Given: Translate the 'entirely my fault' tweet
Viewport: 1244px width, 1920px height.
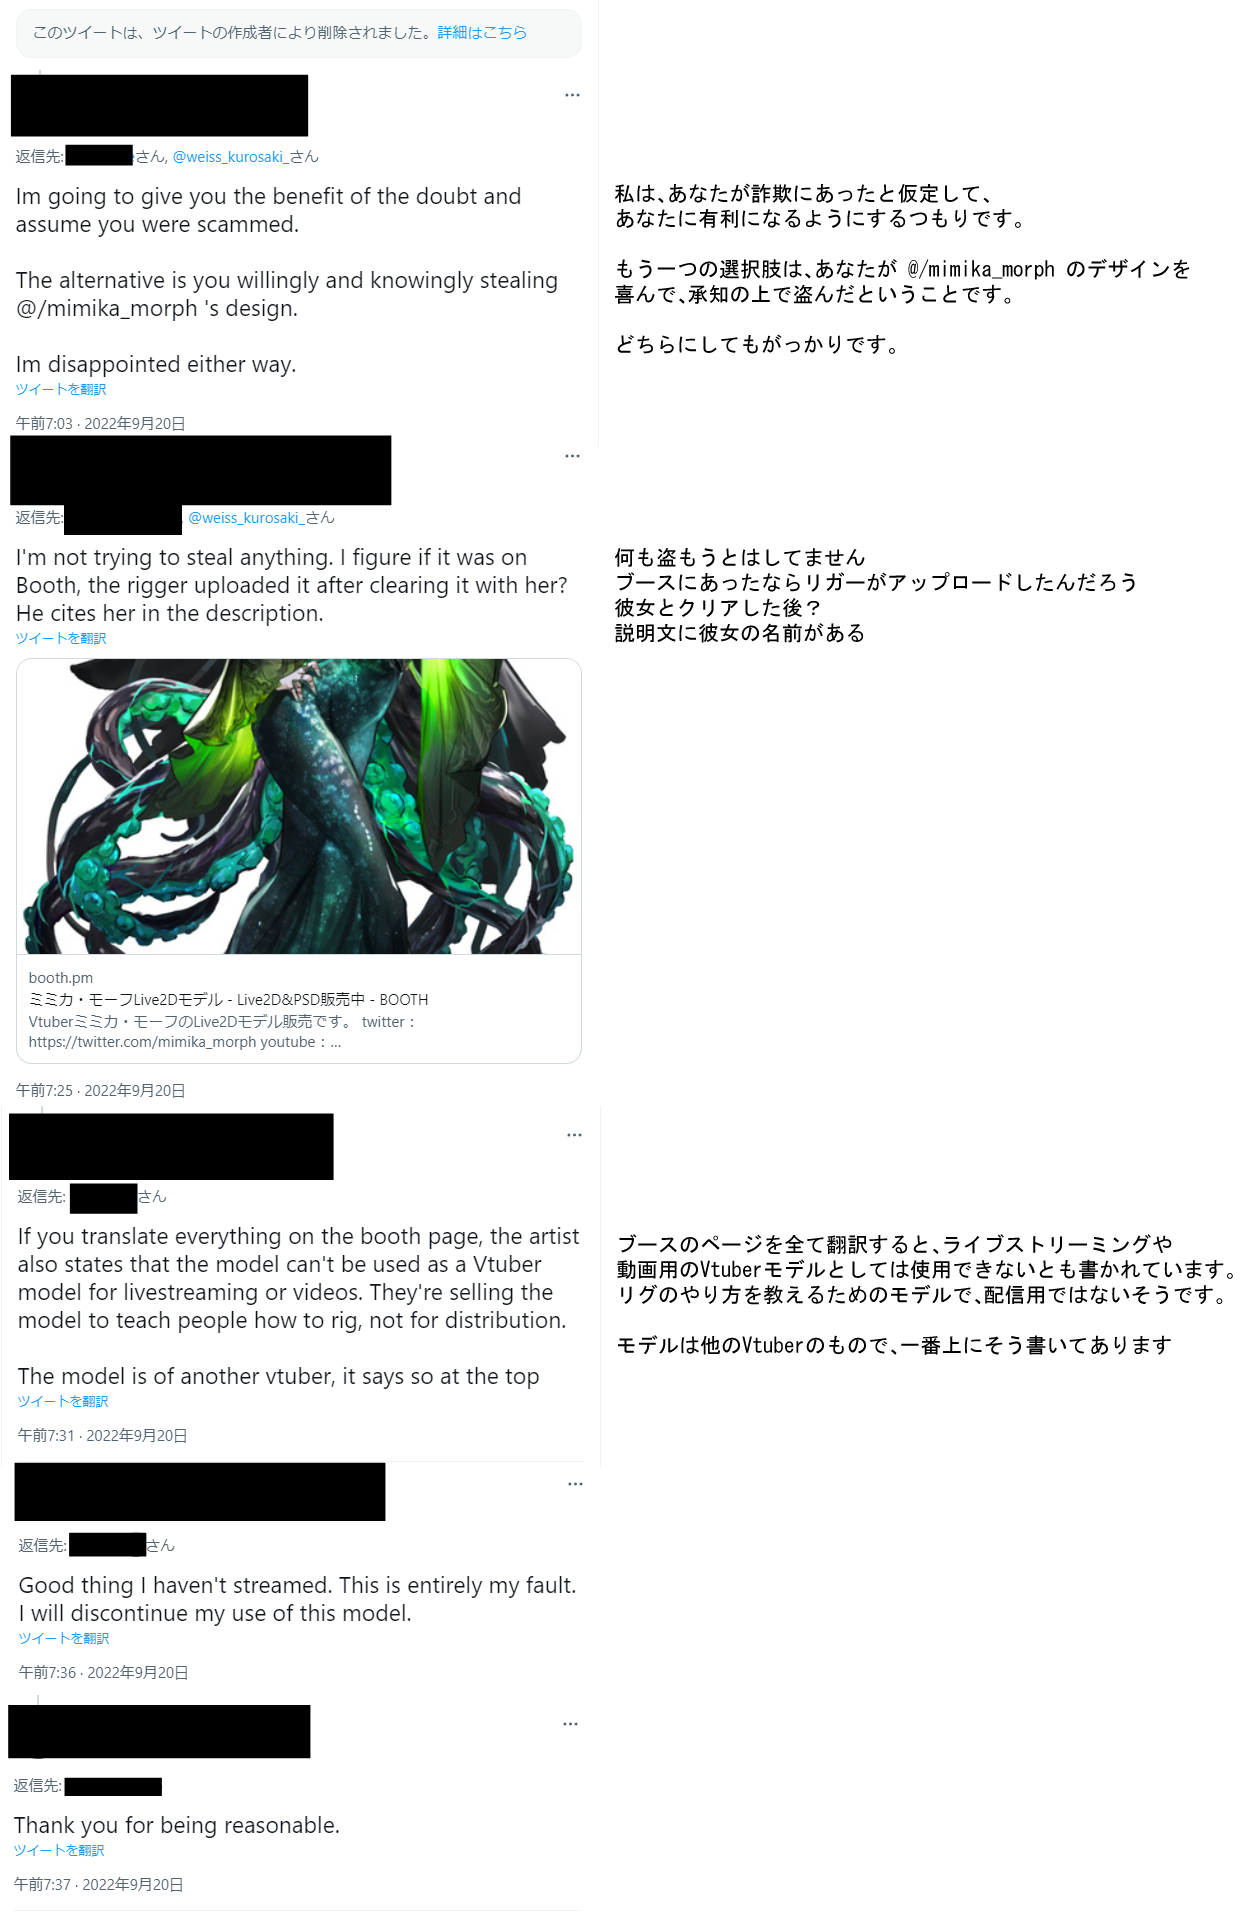Looking at the screenshot, I should click(64, 1638).
